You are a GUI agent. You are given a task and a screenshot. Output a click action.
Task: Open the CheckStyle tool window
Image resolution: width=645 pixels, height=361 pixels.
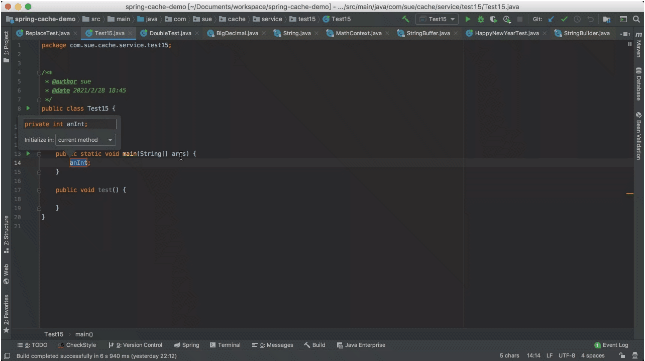(x=77, y=345)
